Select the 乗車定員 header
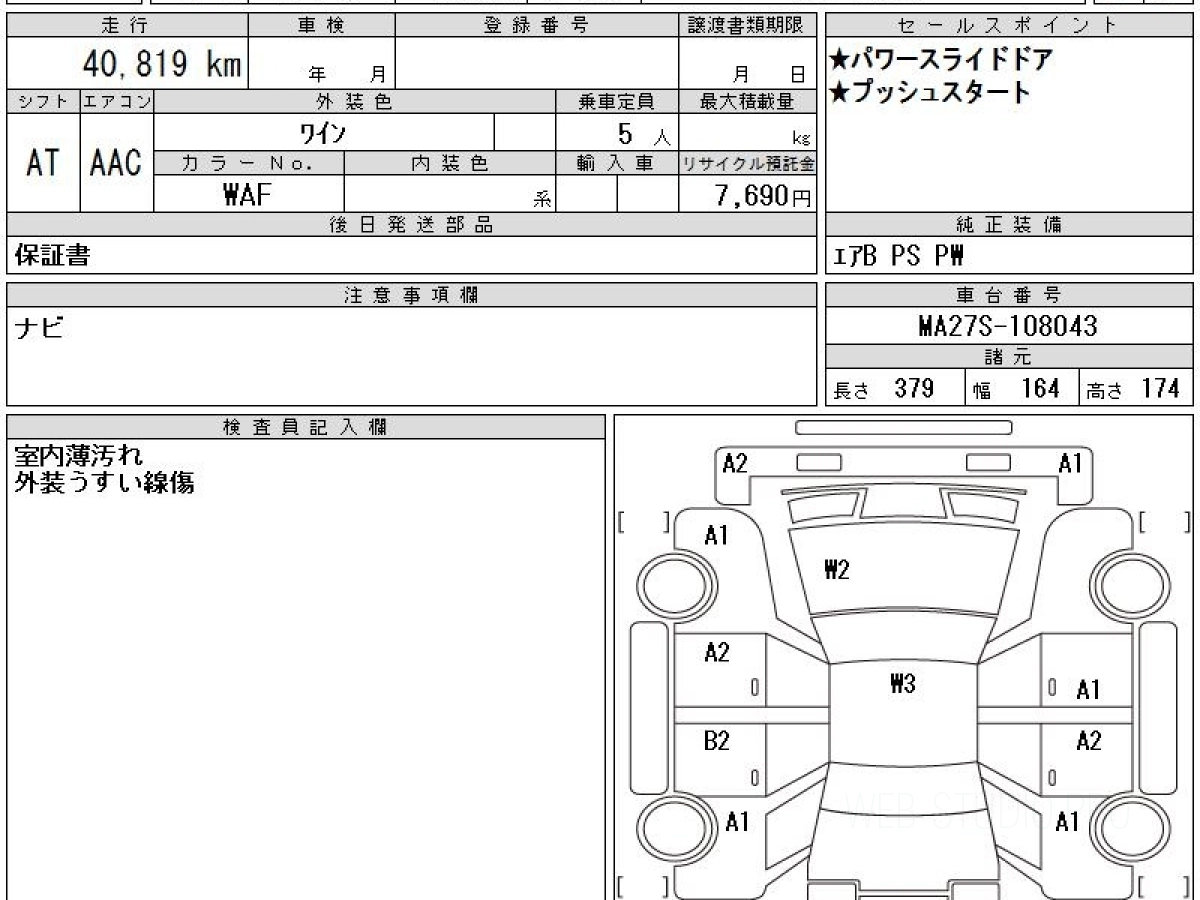The height and width of the screenshot is (900, 1200). 617,101
